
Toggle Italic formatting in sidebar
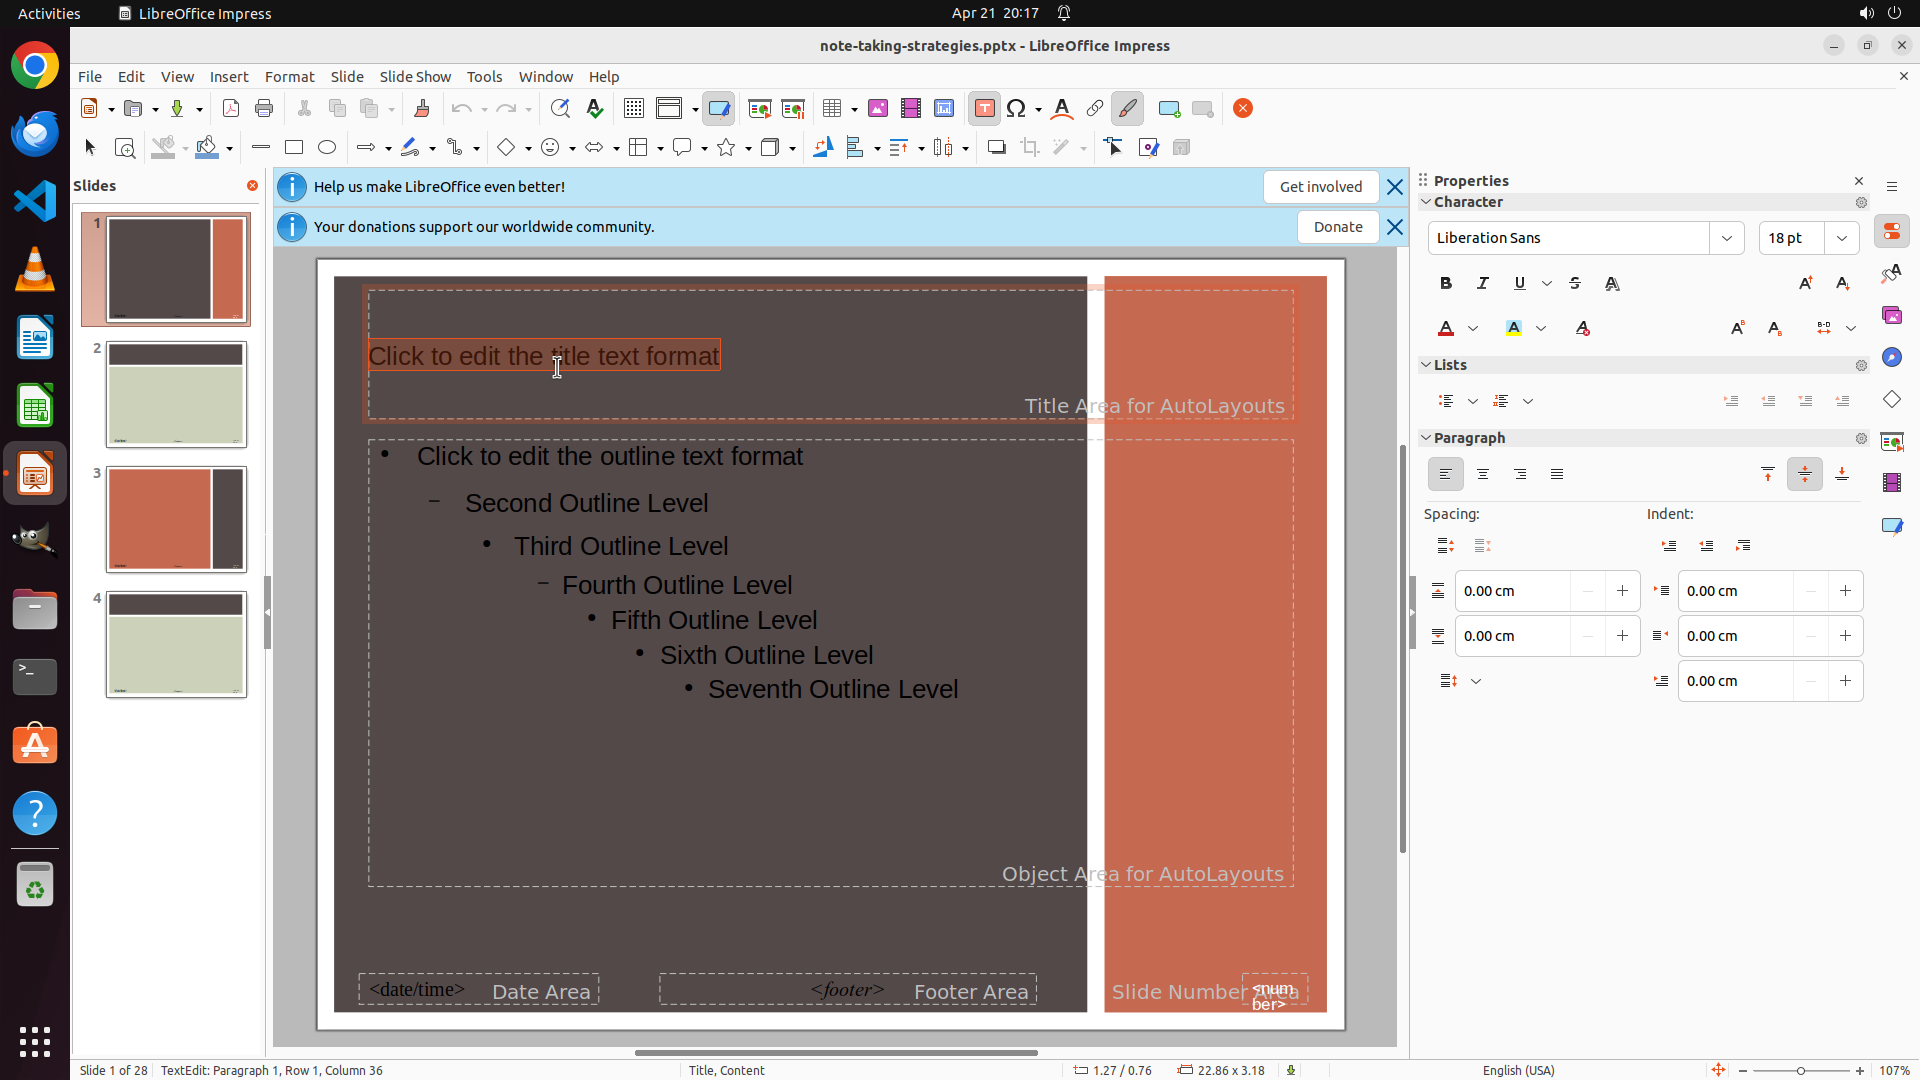1483,284
